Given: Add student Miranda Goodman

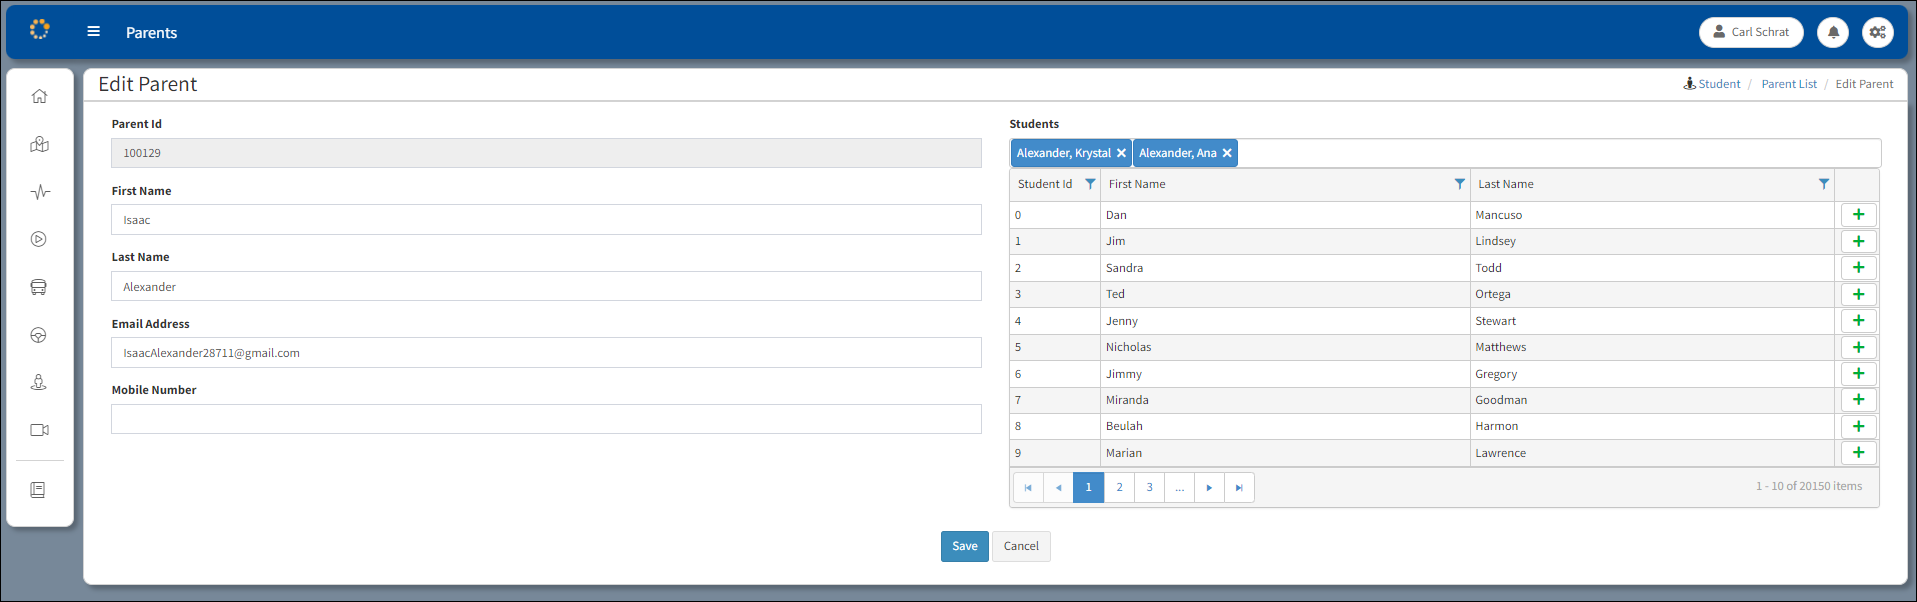Looking at the screenshot, I should (x=1858, y=400).
